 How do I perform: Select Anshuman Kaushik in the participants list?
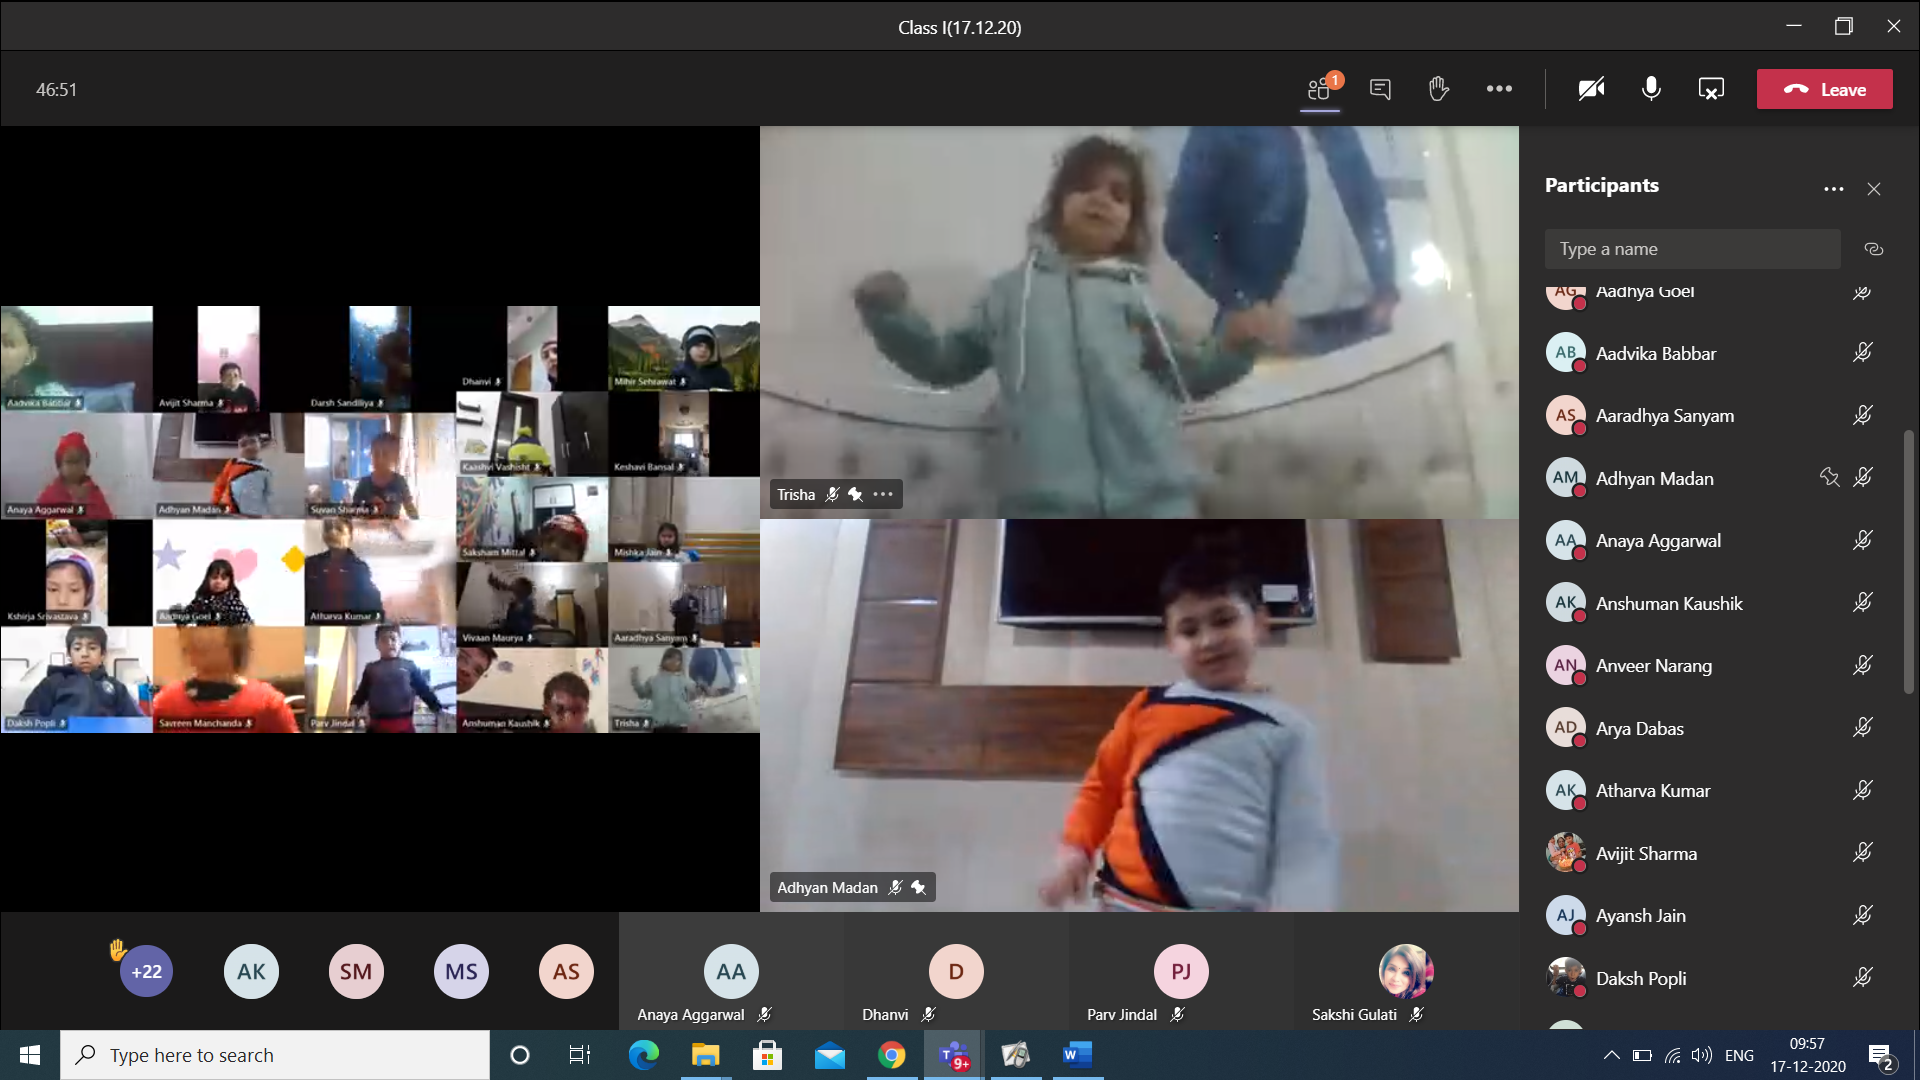tap(1668, 603)
